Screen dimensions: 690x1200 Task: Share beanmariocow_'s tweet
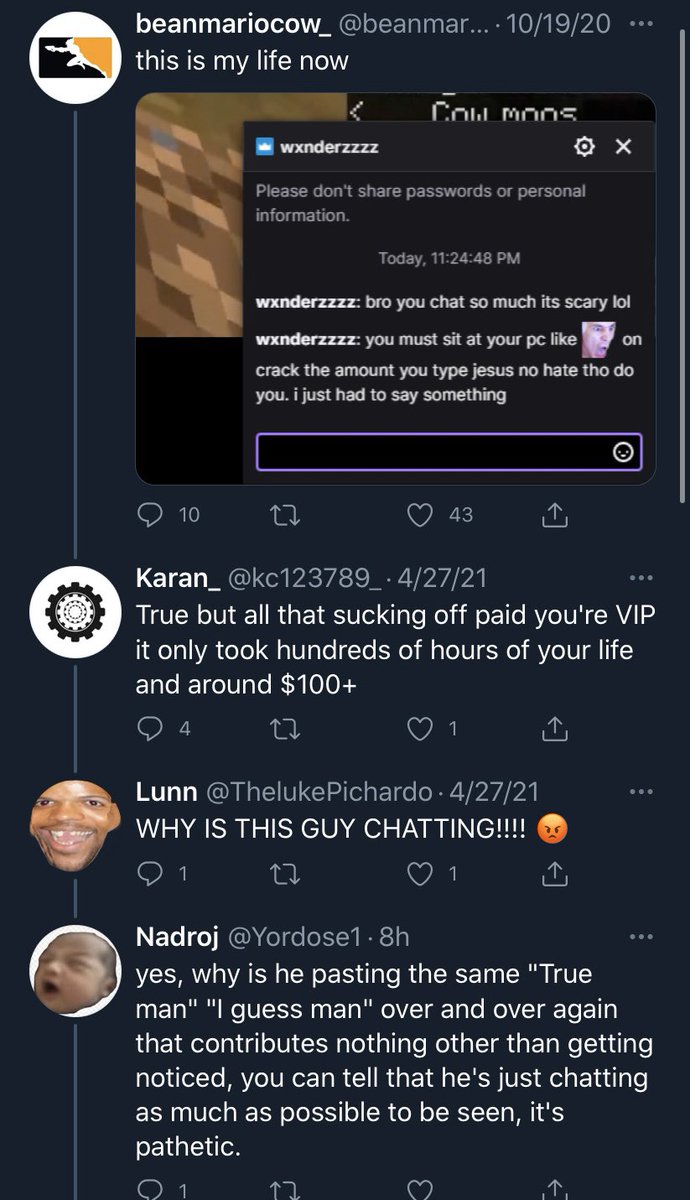coord(554,516)
